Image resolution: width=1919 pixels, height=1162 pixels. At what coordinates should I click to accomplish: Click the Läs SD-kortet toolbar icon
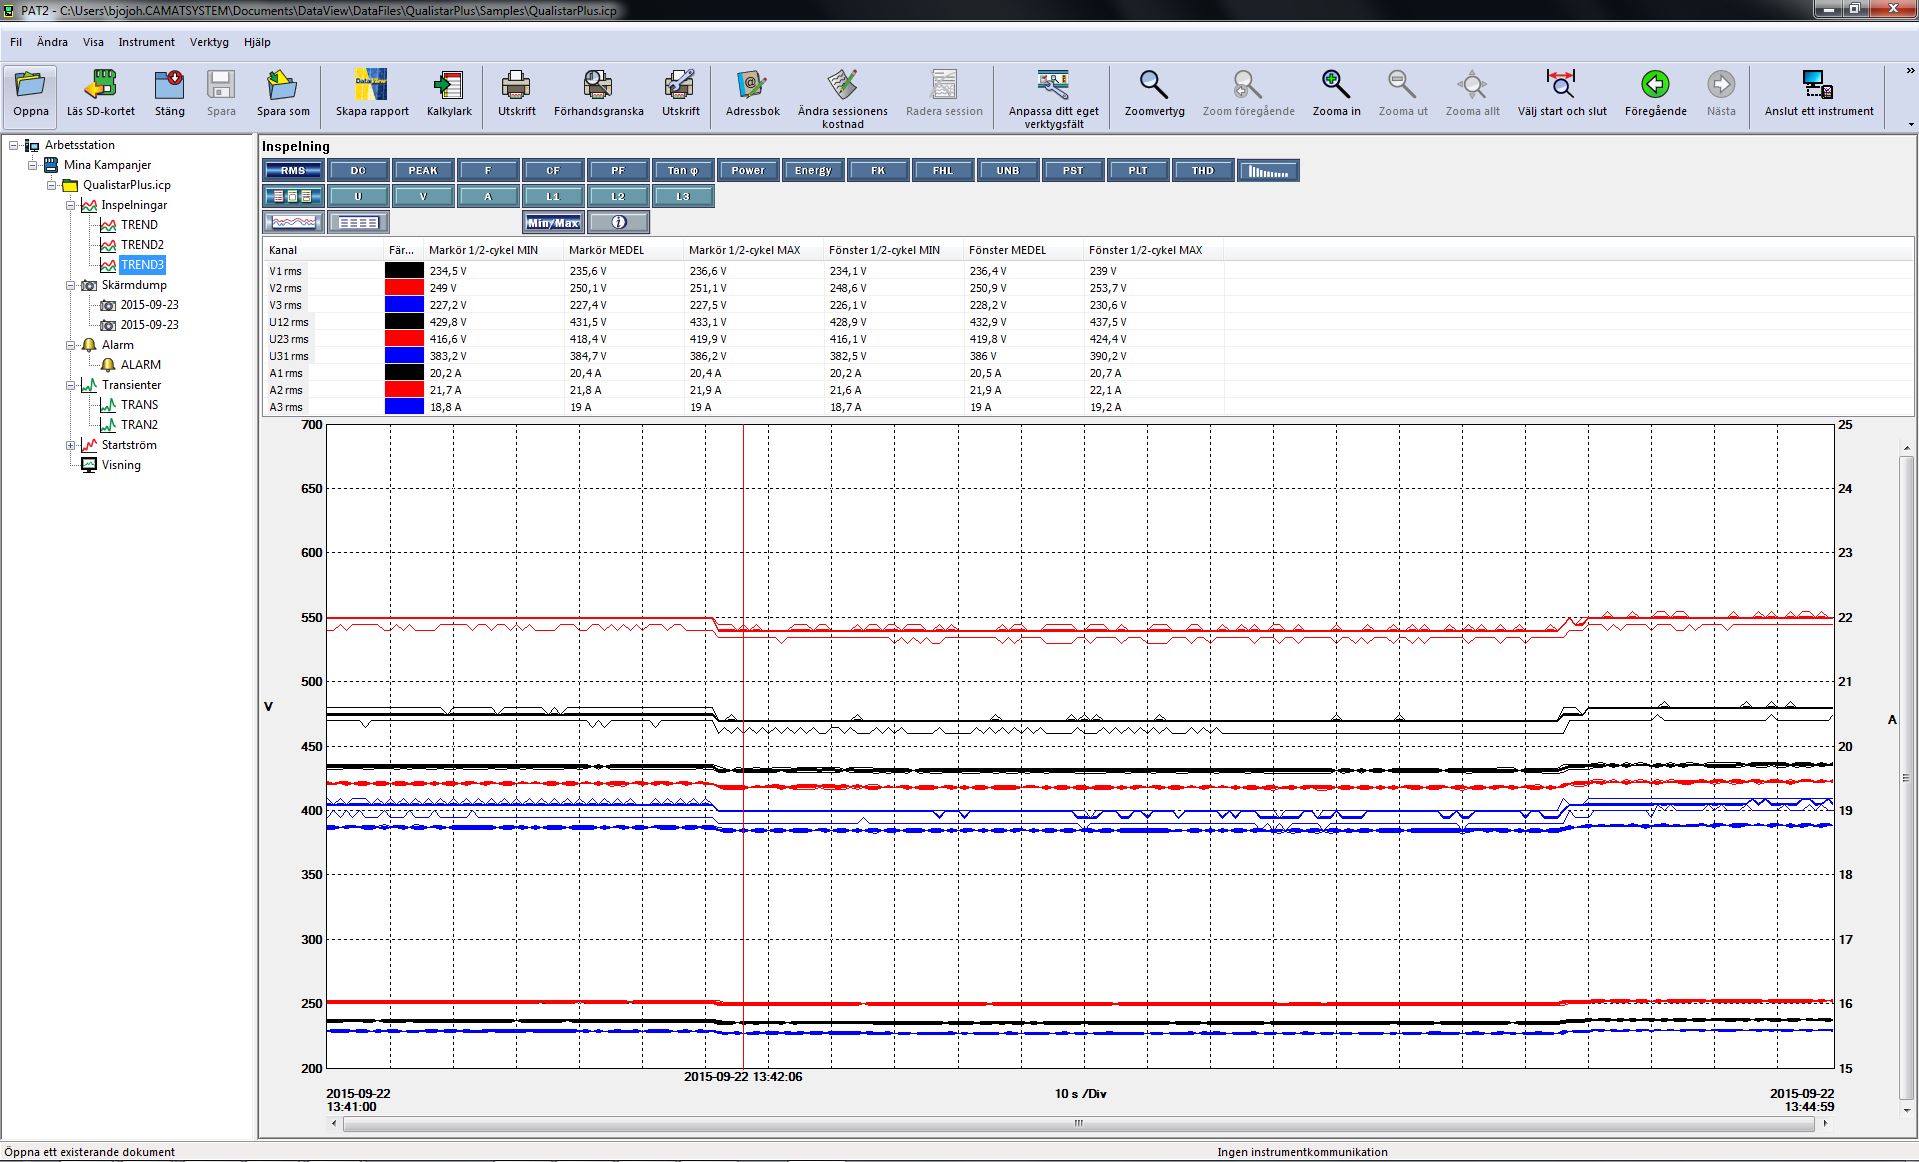(100, 86)
